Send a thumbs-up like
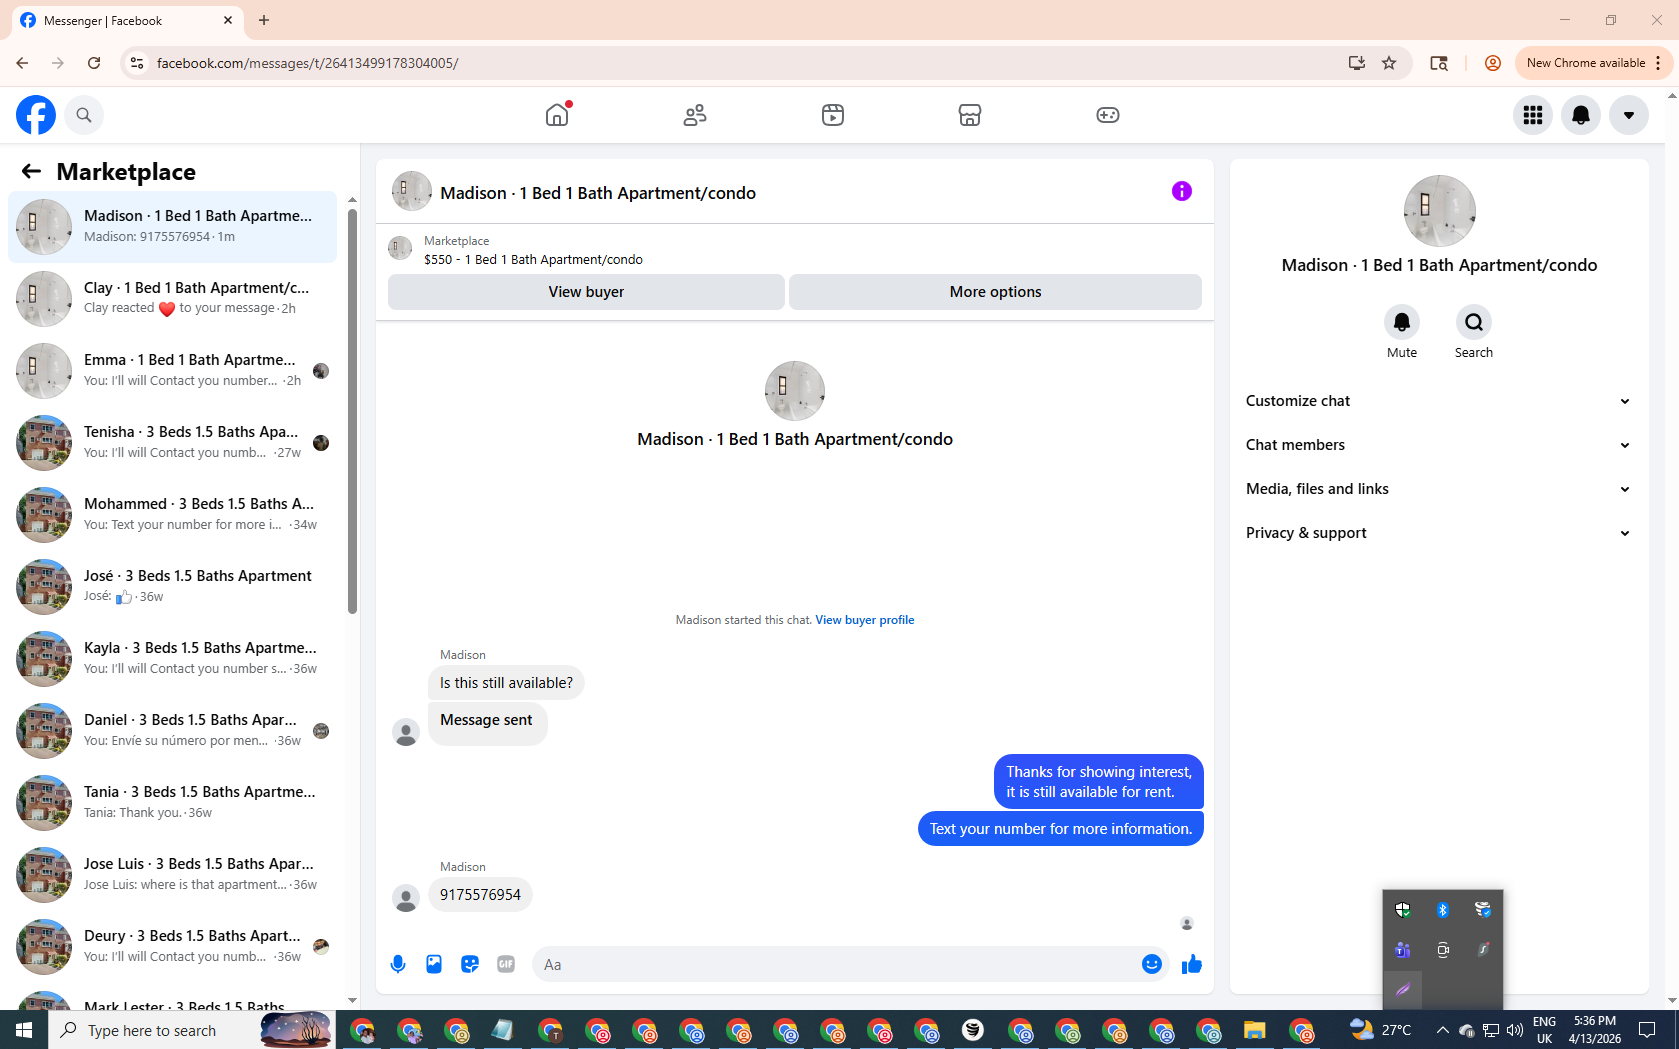The height and width of the screenshot is (1049, 1679). coord(1192,964)
